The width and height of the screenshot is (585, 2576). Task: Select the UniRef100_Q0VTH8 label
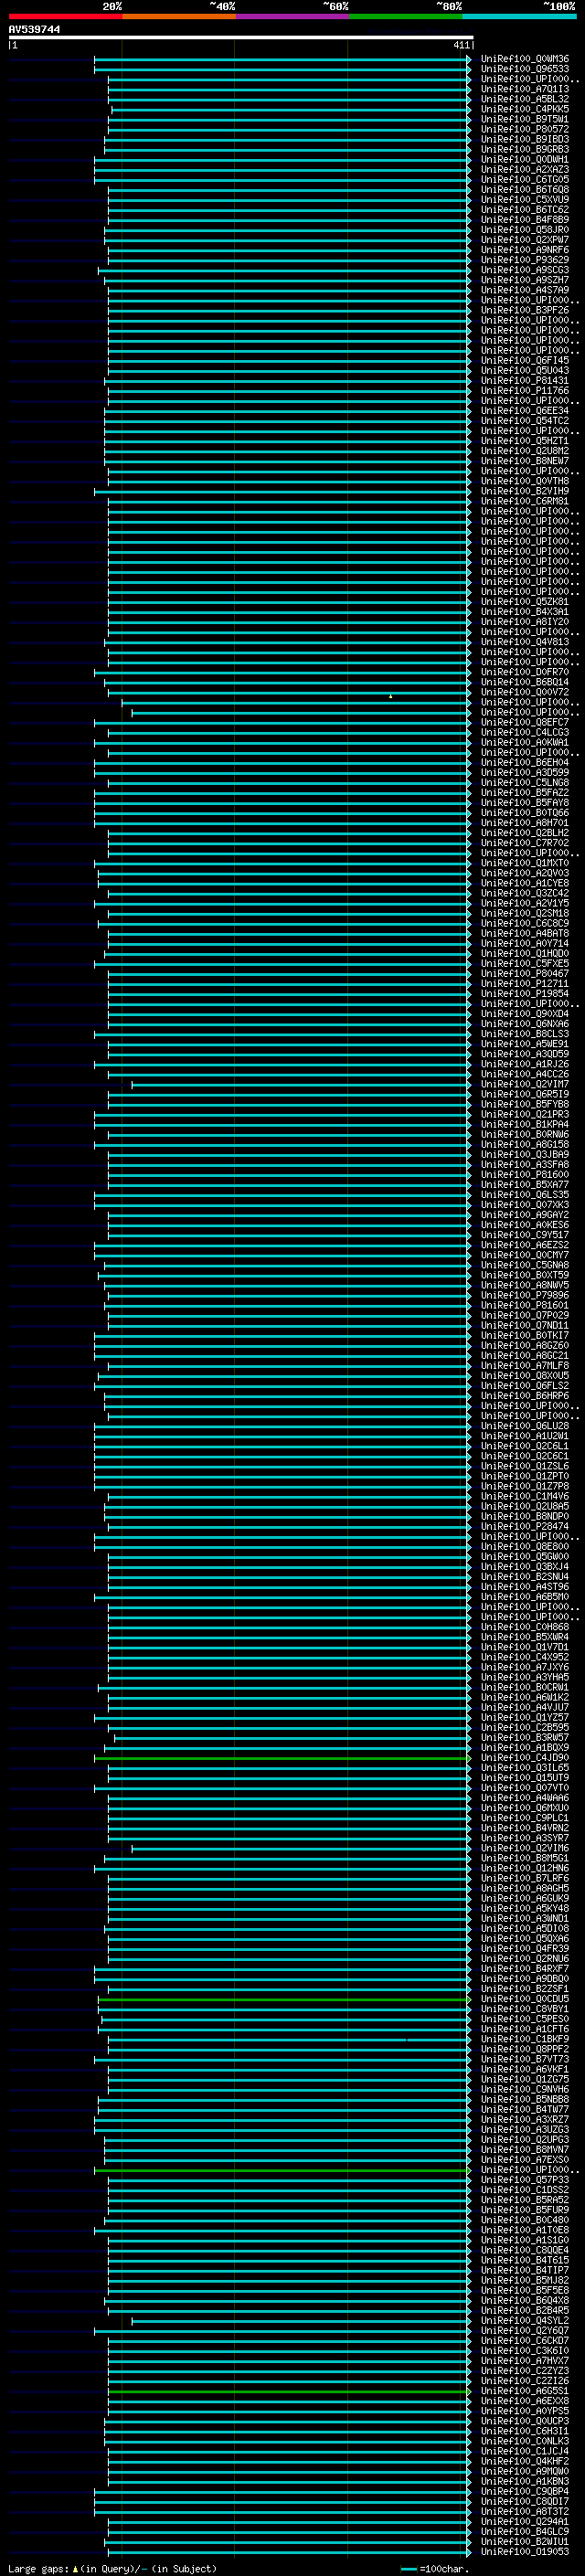(524, 481)
